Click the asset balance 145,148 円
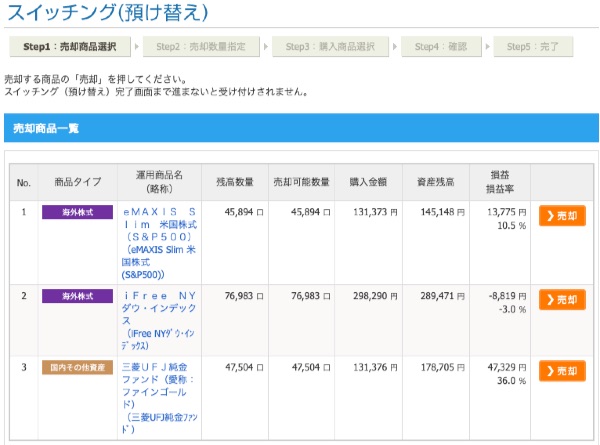Image resolution: width=600 pixels, height=445 pixels. click(x=442, y=212)
